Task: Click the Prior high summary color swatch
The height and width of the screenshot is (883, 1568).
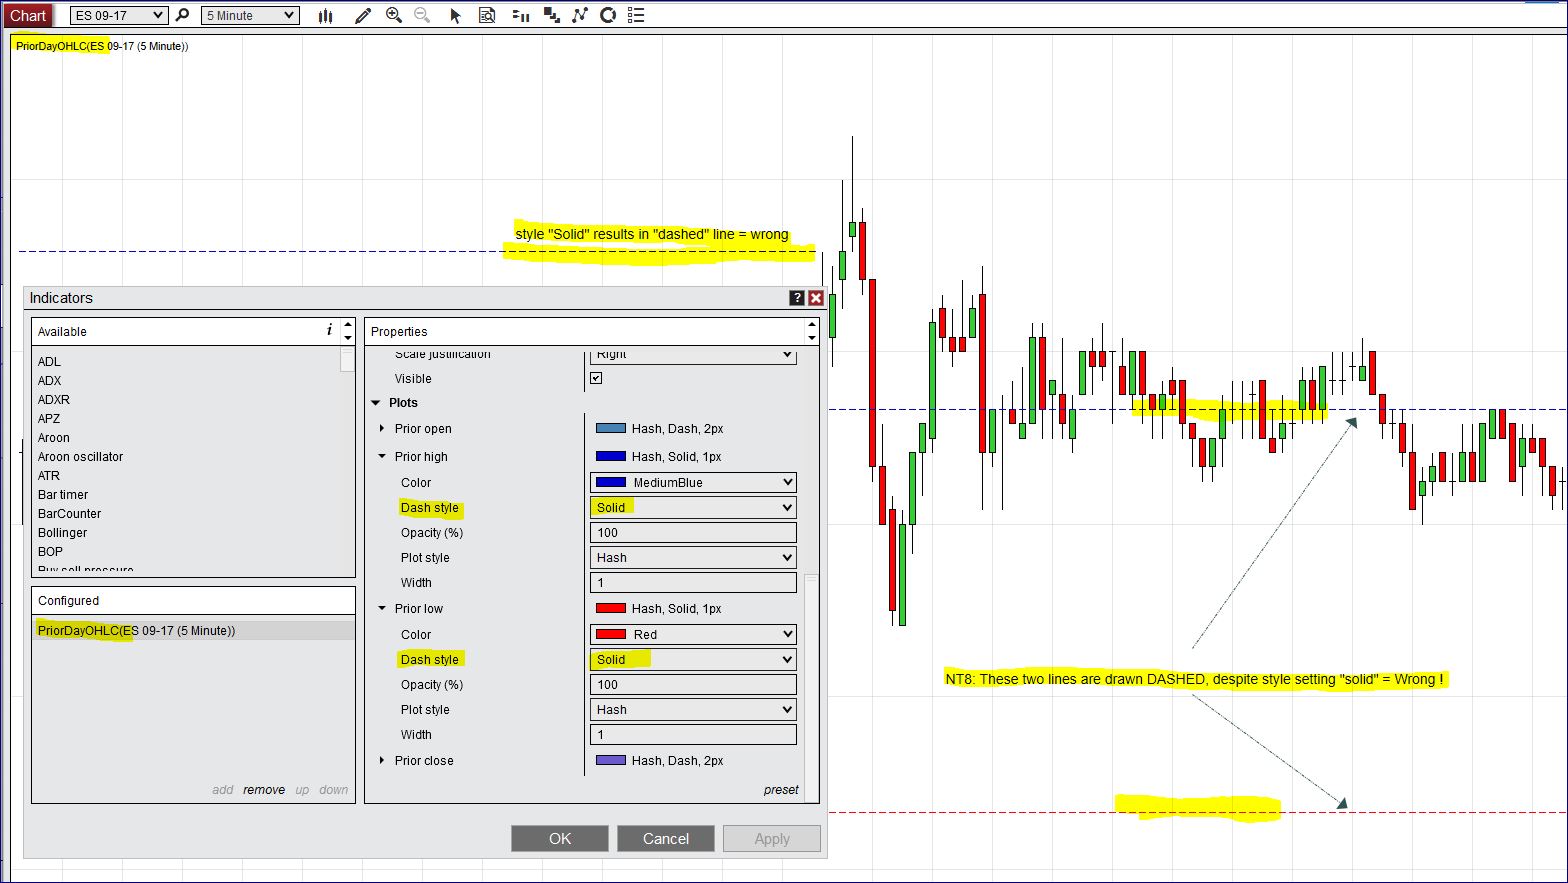Action: [x=611, y=457]
